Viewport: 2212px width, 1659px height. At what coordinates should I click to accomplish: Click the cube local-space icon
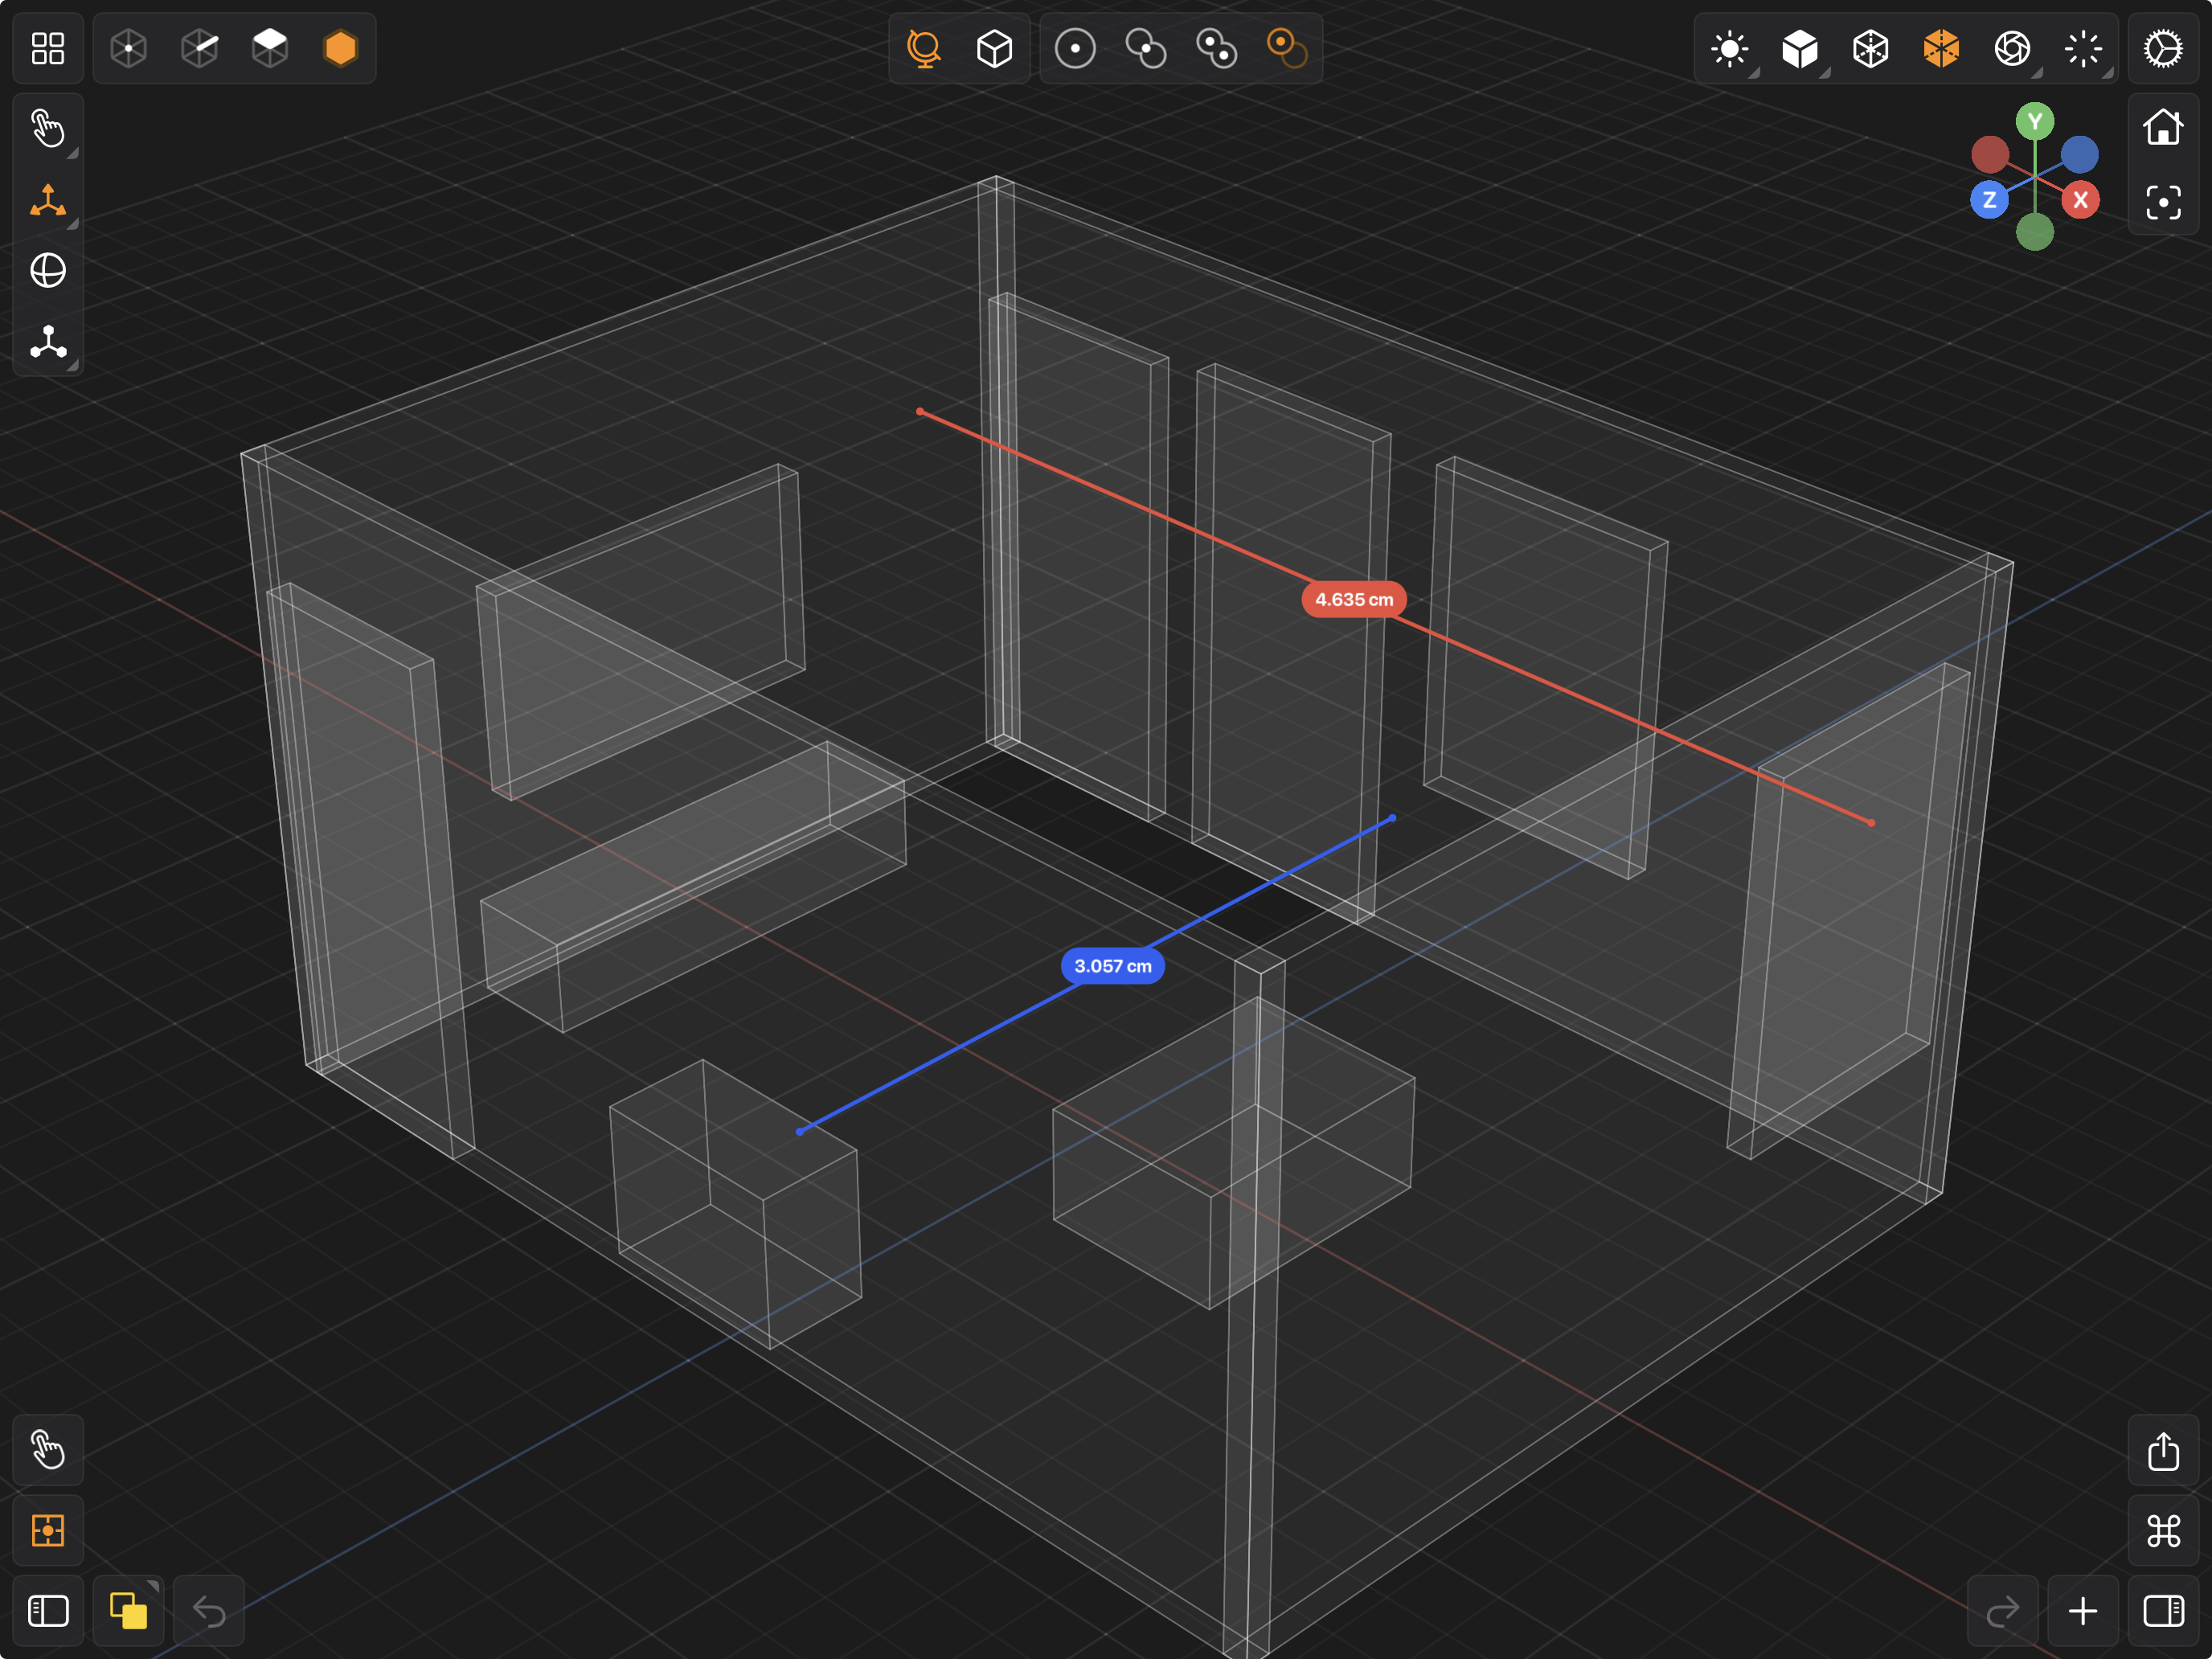(995, 48)
